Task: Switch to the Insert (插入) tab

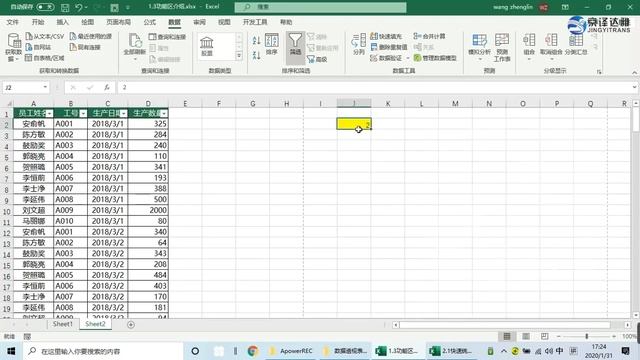Action: click(62, 22)
